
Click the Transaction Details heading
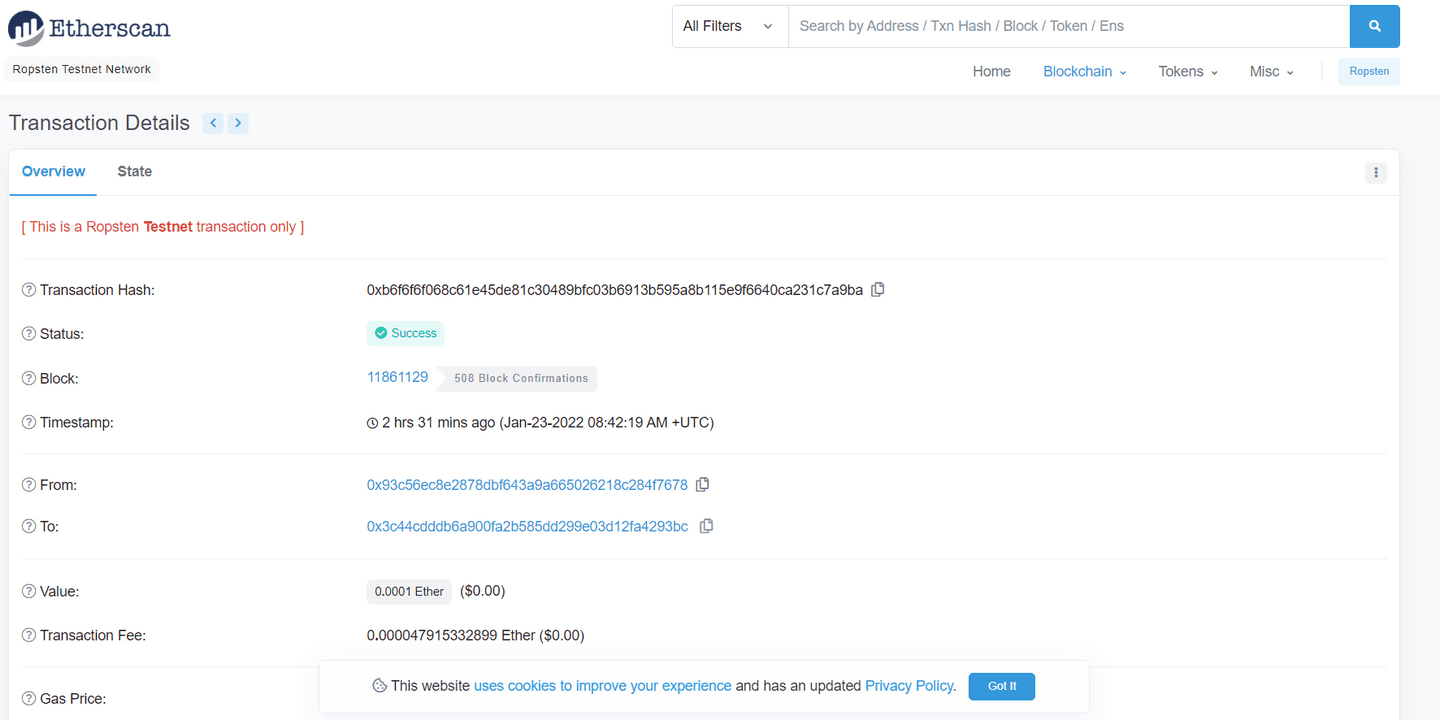pos(99,123)
